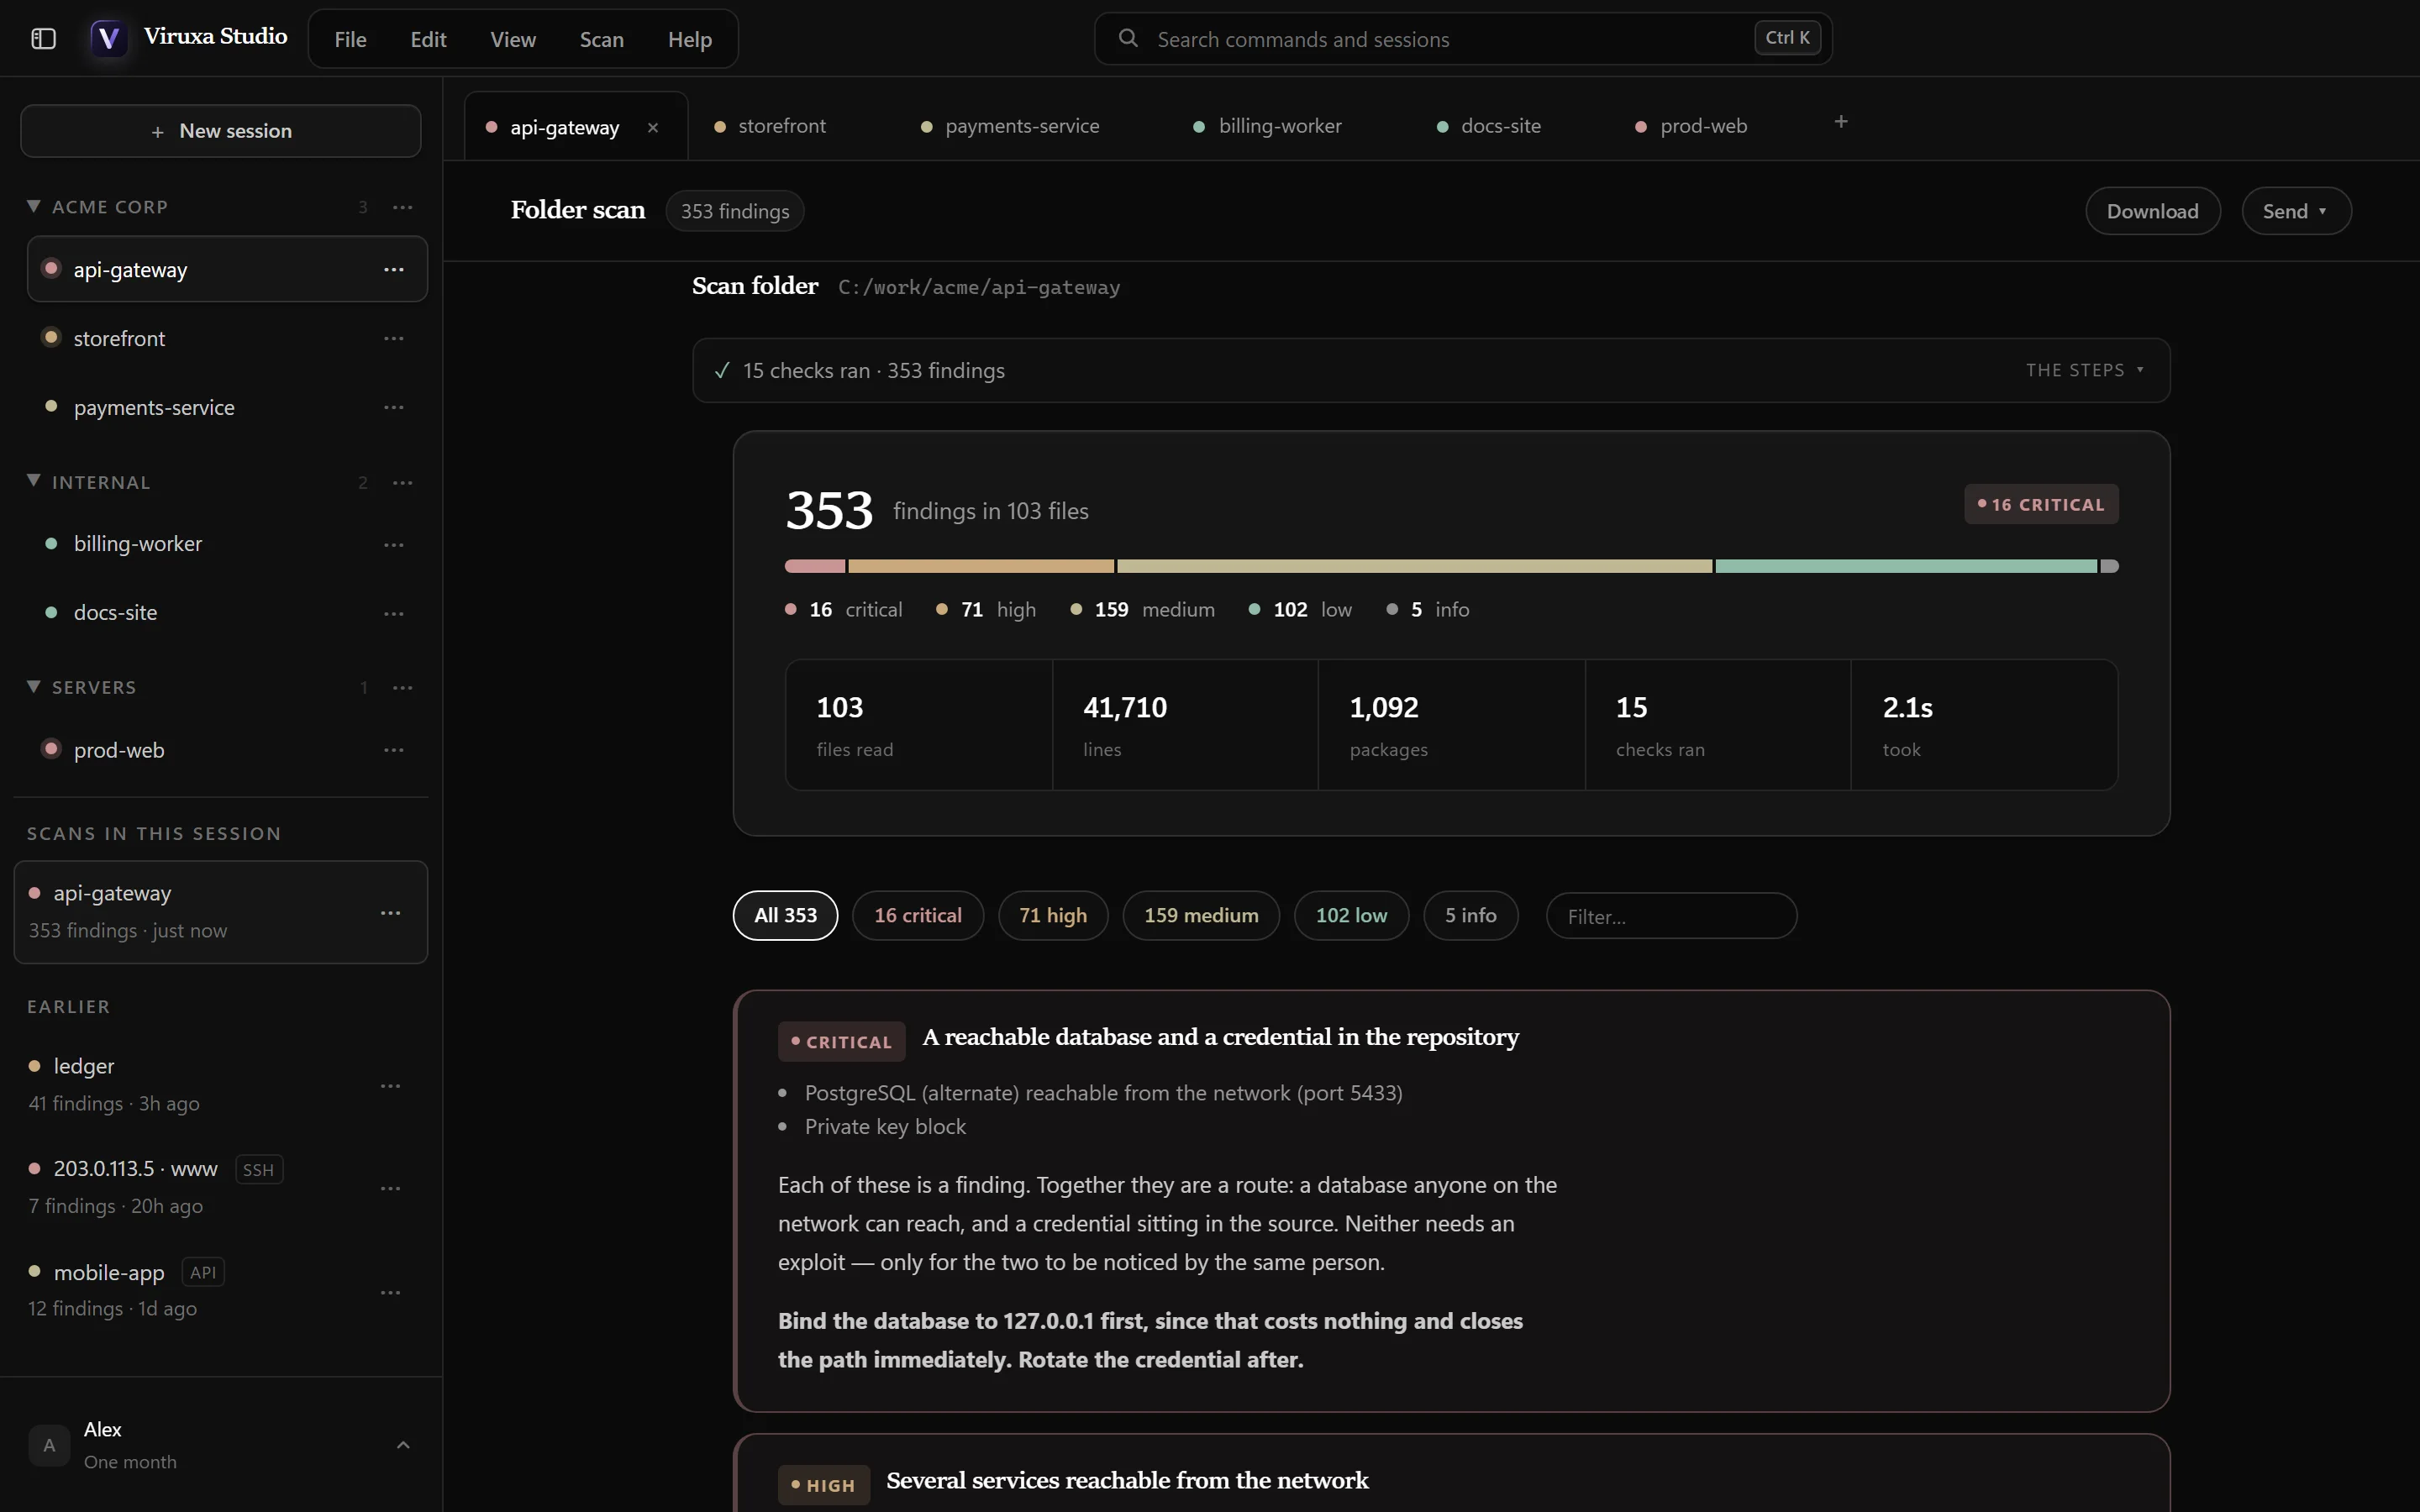
Task: Collapse the INTERNAL group
Action: 34,481
